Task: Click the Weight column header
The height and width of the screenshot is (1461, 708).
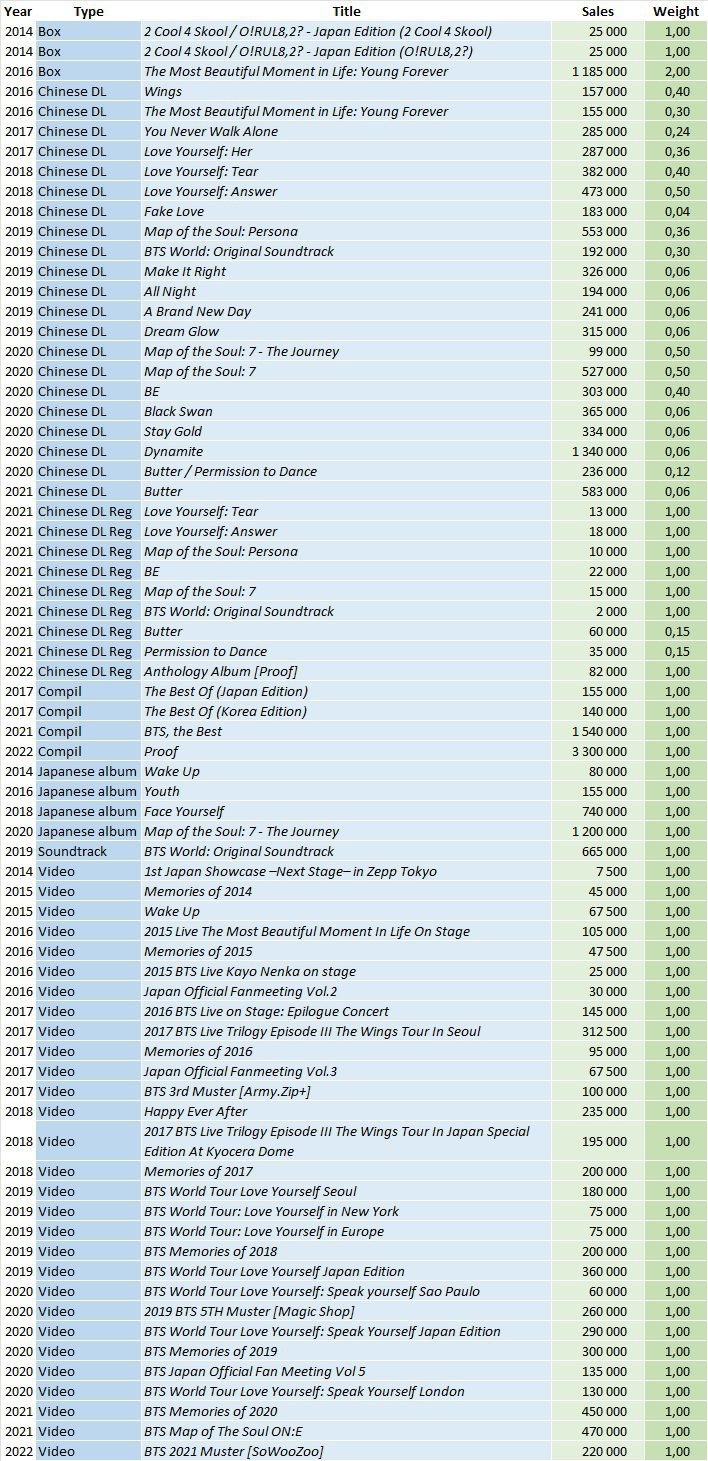Action: (676, 11)
